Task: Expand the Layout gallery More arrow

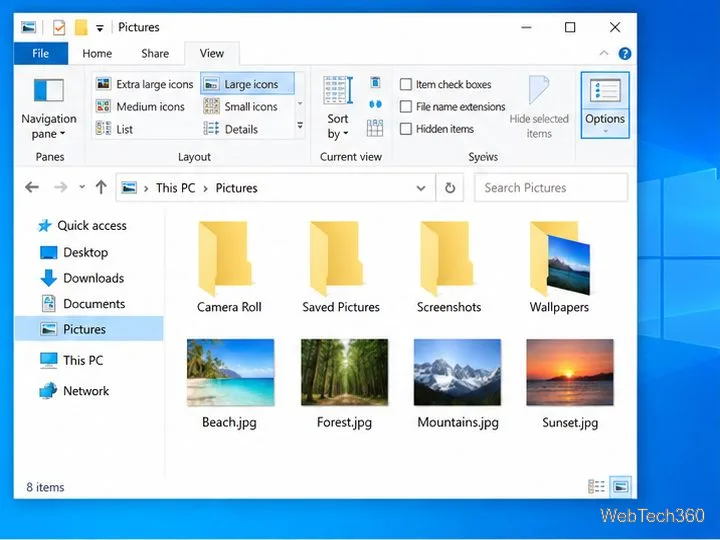Action: (x=300, y=125)
